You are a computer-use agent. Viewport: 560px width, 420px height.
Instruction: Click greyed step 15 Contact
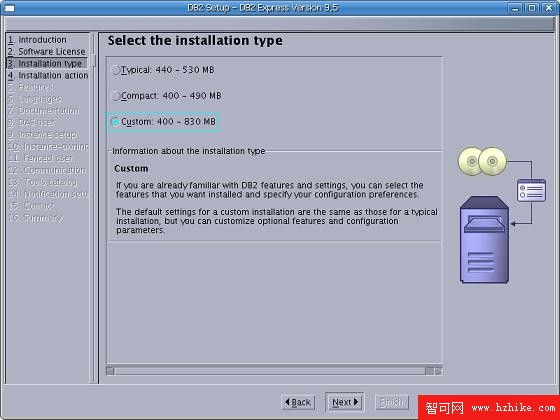click(x=32, y=206)
